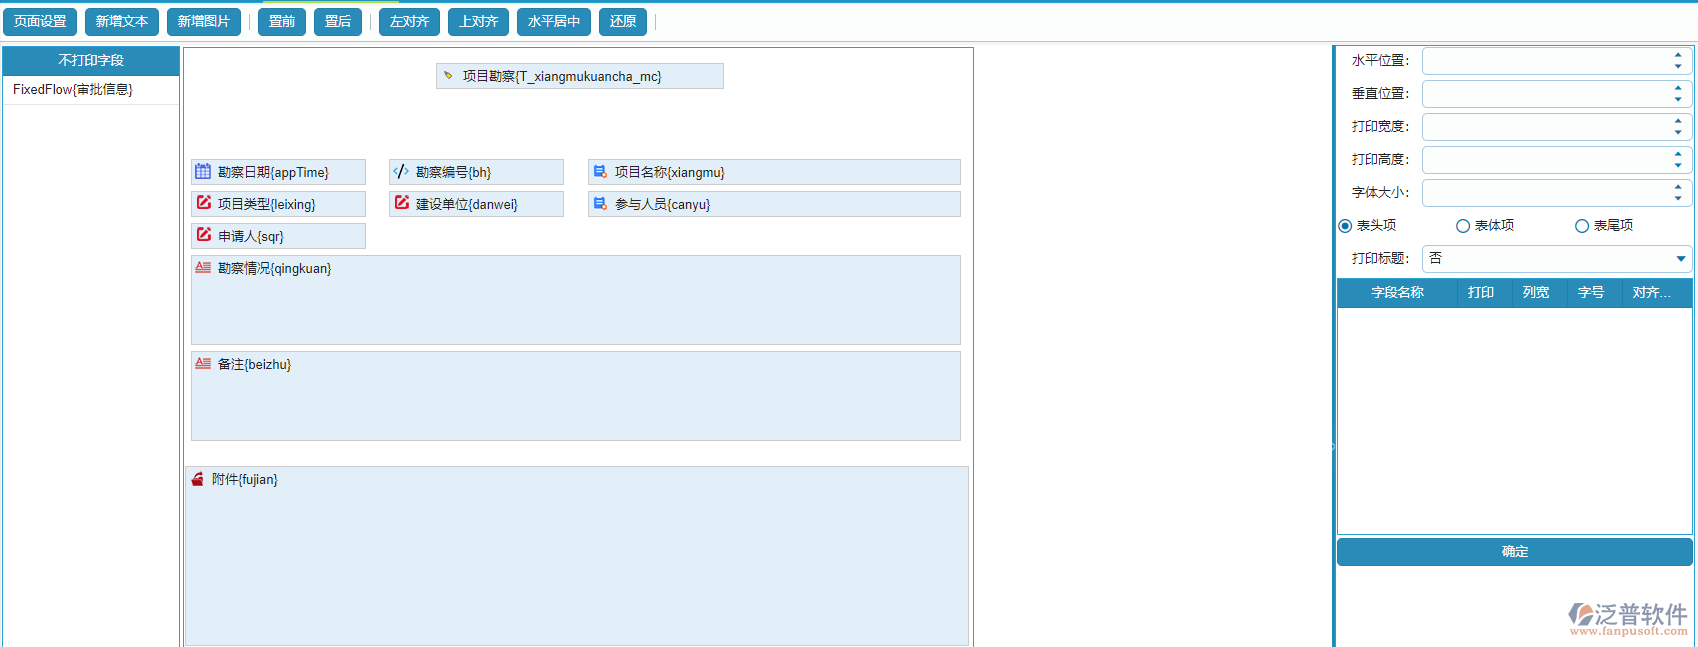This screenshot has height=647, width=1698.
Task: Click the 左对齐 toolbar button
Action: pyautogui.click(x=410, y=21)
